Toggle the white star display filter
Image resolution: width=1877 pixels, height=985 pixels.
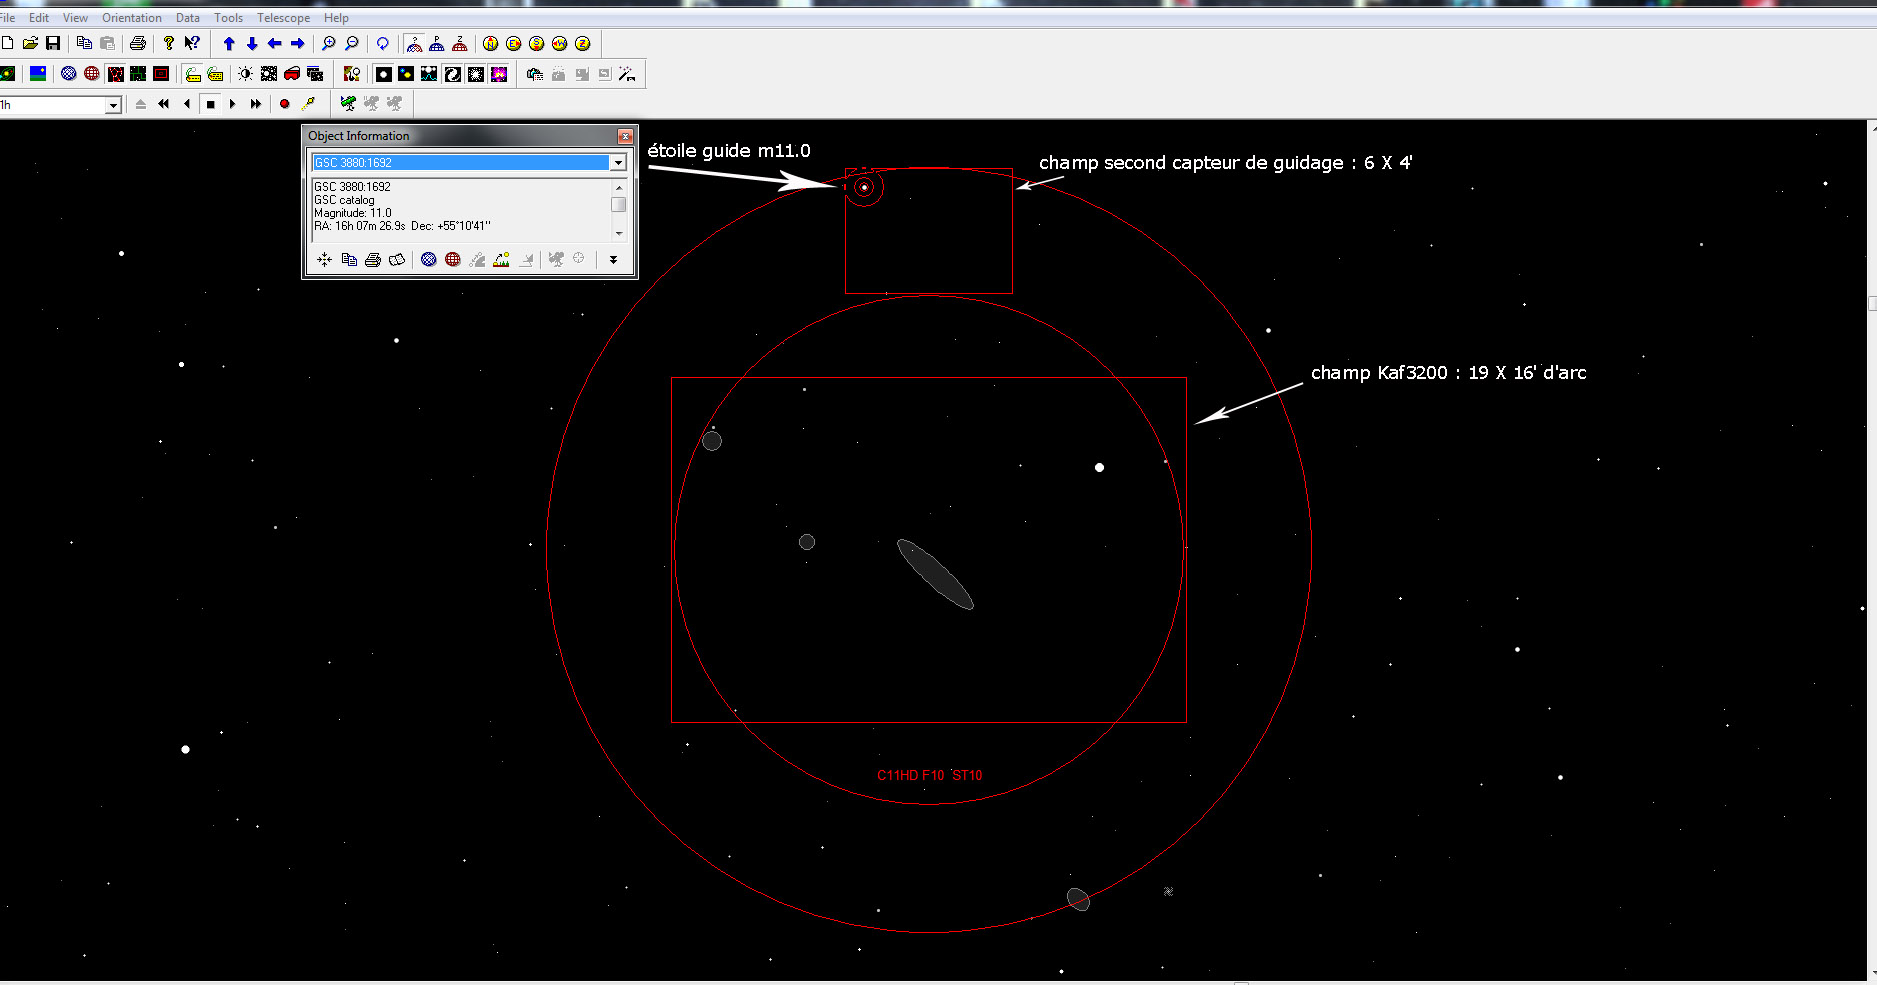pos(383,74)
